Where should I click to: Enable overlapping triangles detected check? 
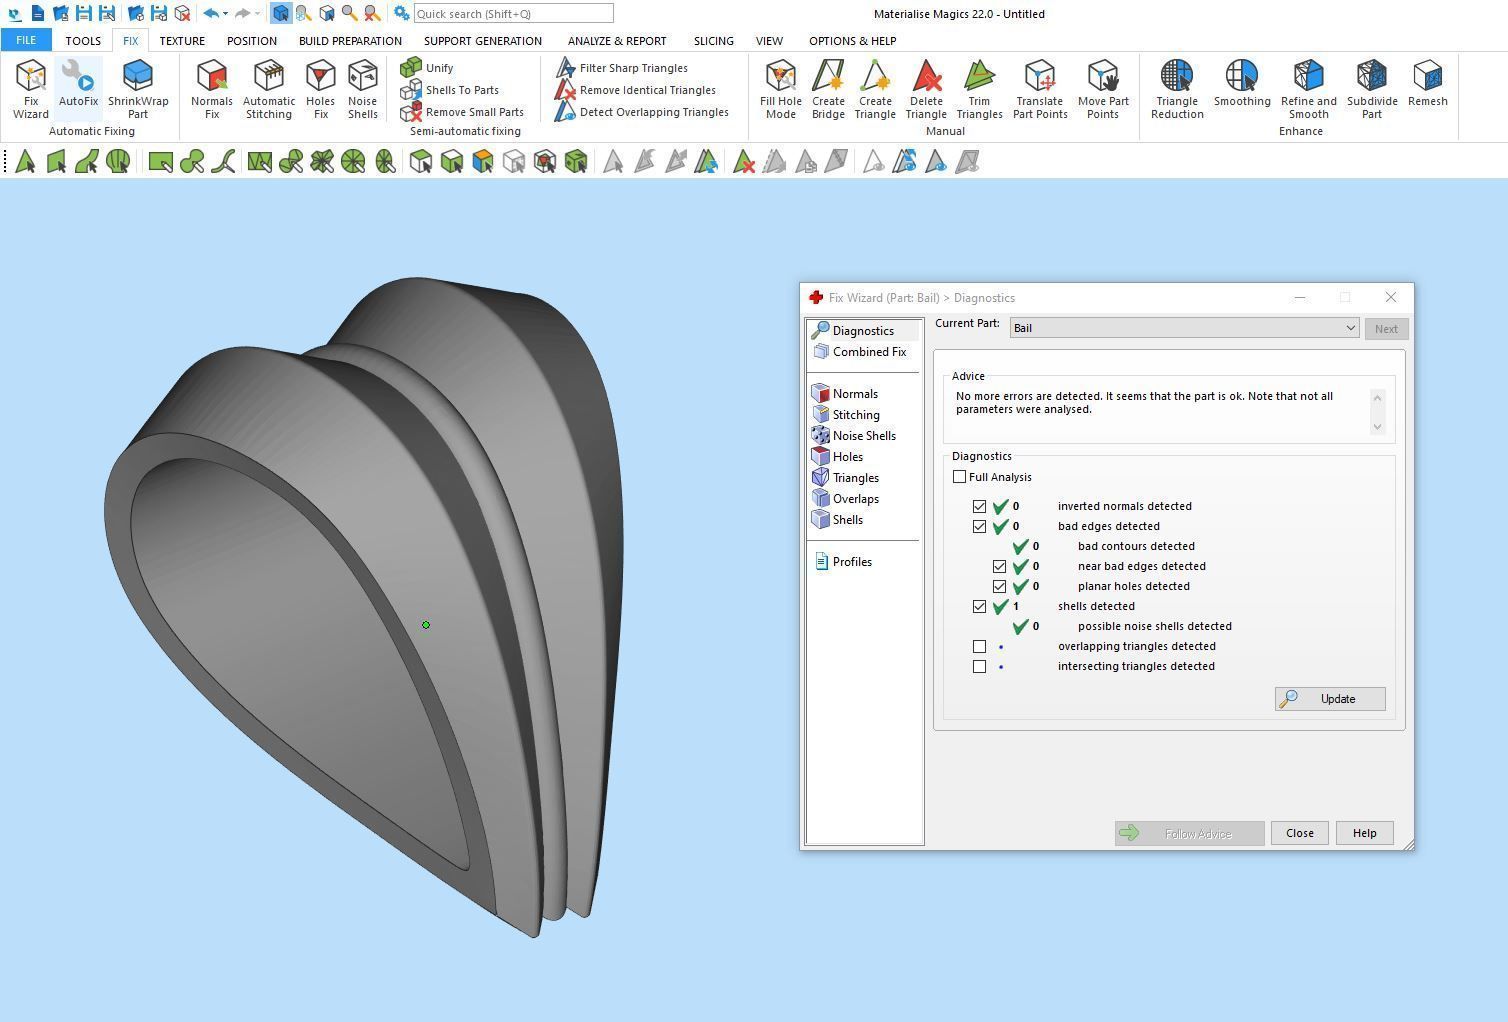point(980,647)
